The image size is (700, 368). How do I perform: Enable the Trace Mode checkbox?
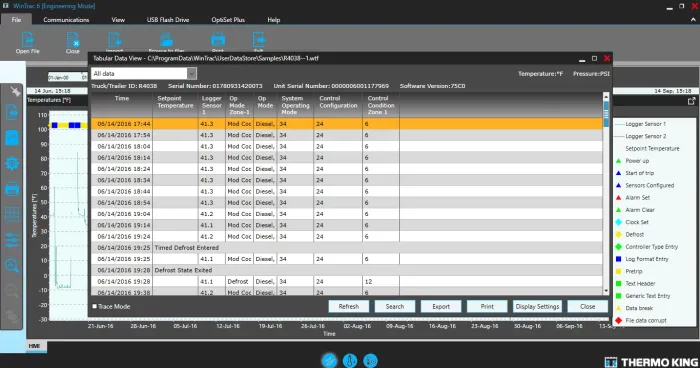[x=95, y=306]
